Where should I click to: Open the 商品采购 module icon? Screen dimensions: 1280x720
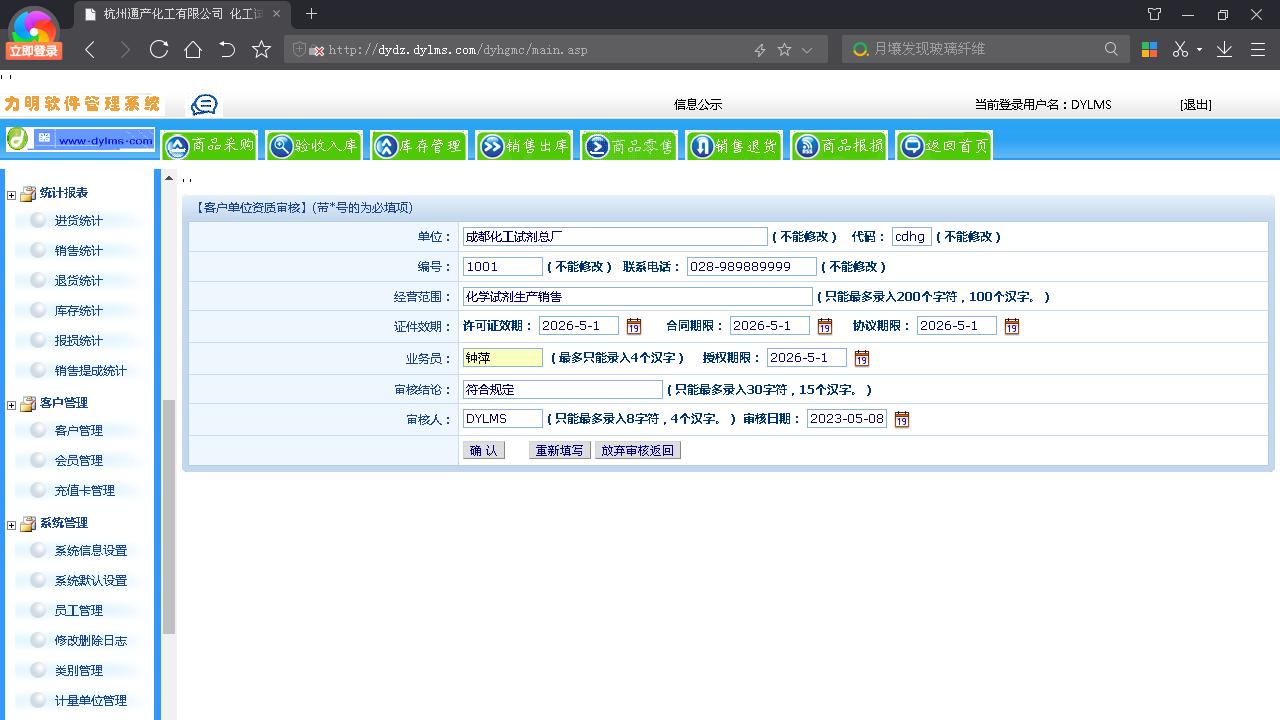click(210, 144)
